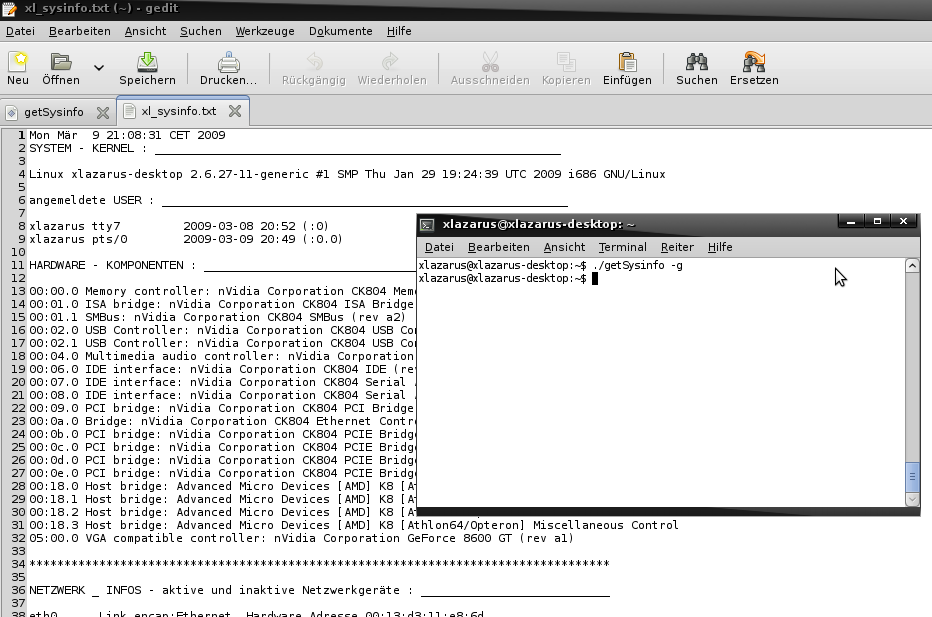Print the document via the Drucken icon
The width and height of the screenshot is (932, 617).
coord(228,62)
